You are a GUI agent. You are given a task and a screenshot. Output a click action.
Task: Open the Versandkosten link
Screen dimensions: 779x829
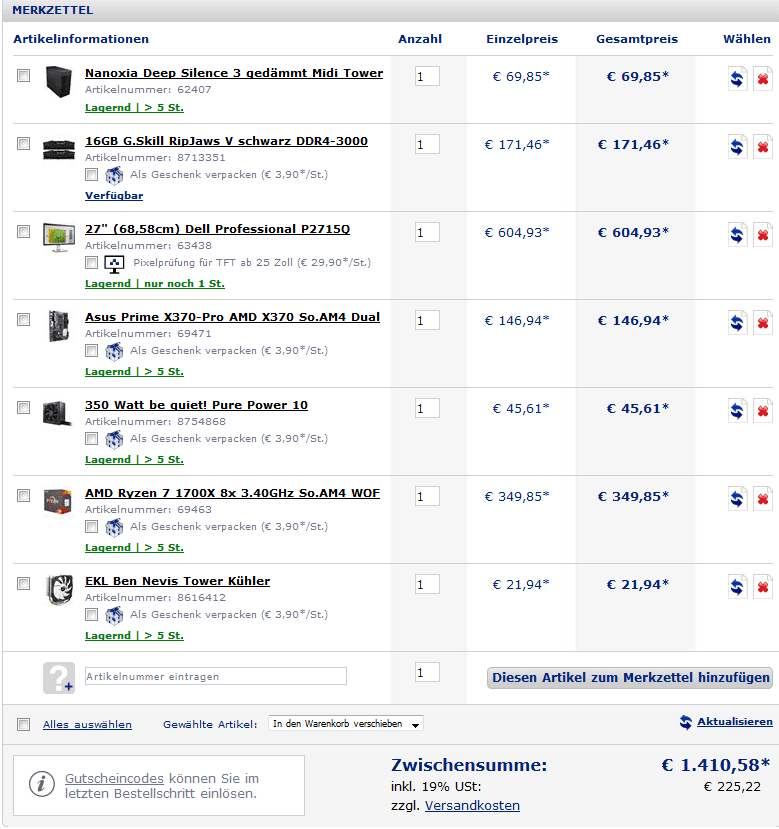pos(472,806)
